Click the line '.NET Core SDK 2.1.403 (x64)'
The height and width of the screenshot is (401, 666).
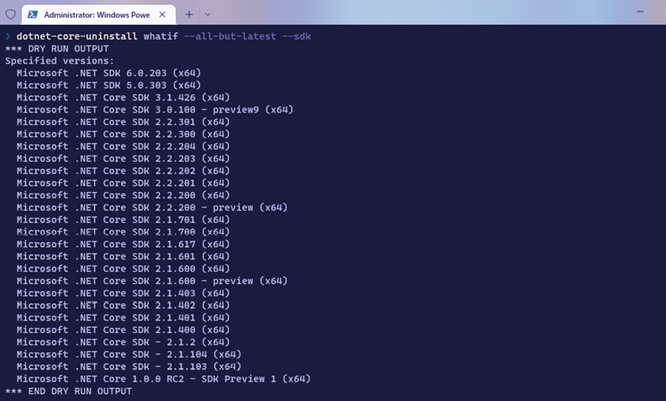(x=123, y=293)
